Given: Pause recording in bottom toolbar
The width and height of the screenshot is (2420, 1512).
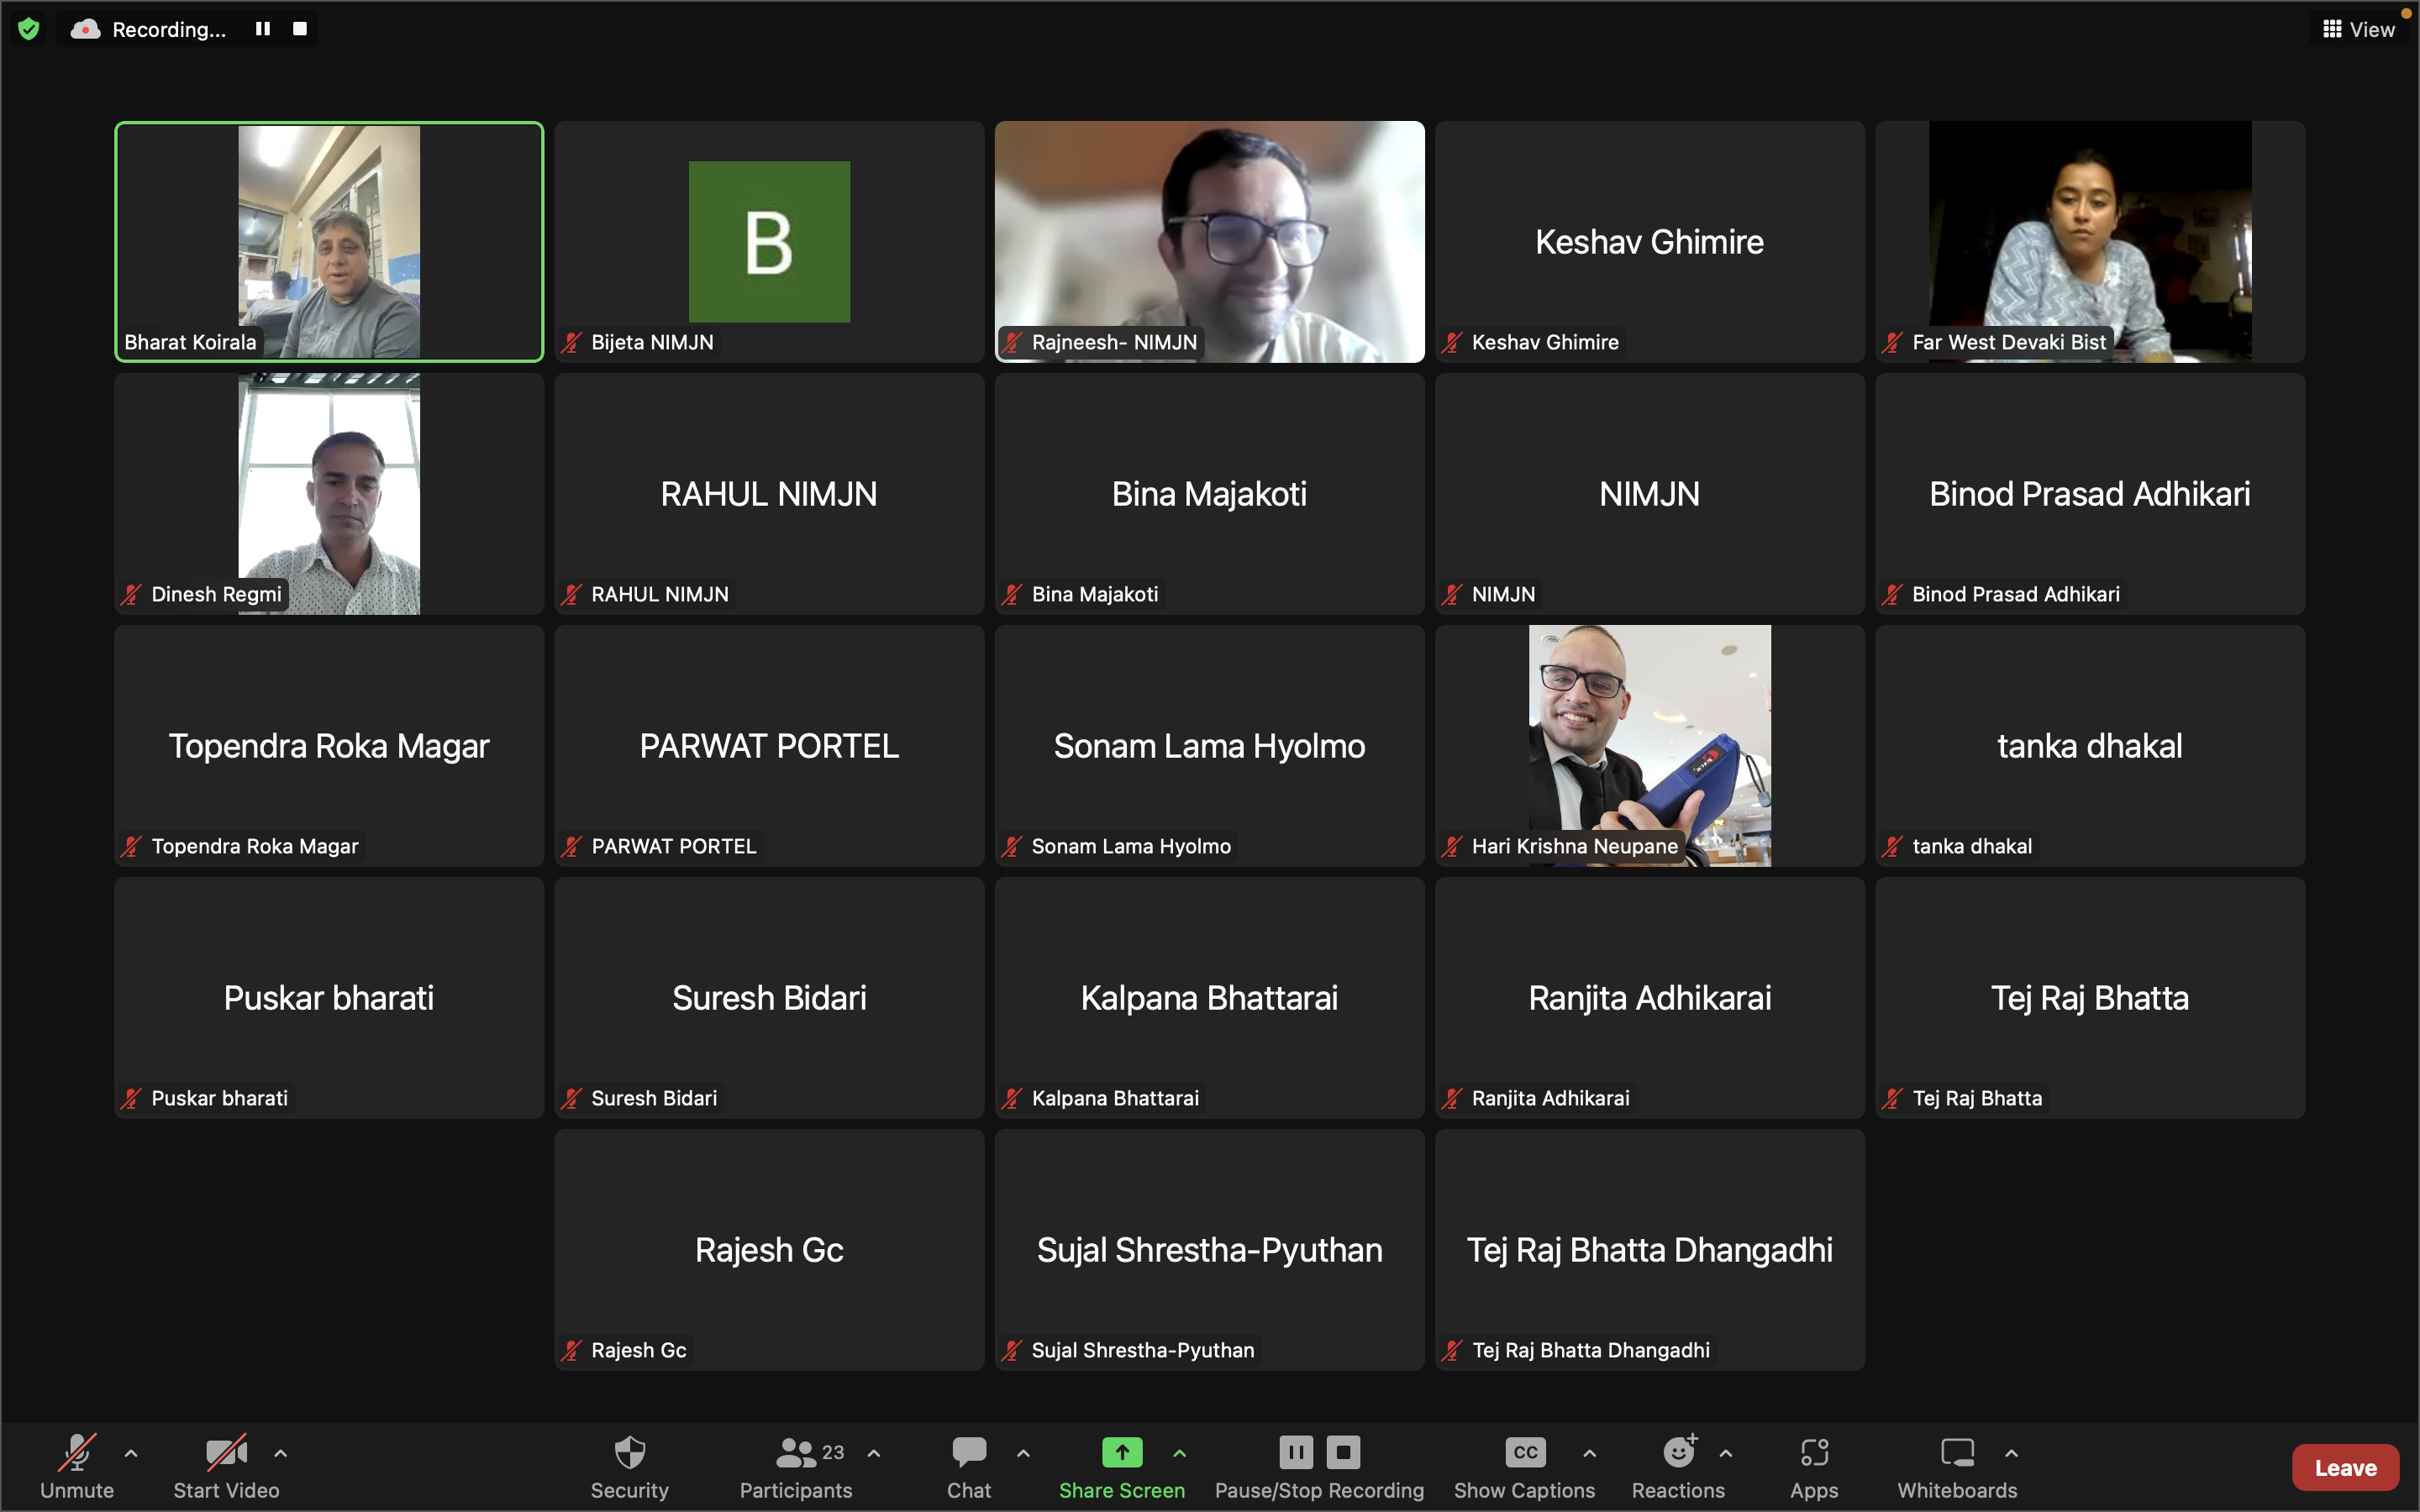Looking at the screenshot, I should point(1295,1452).
